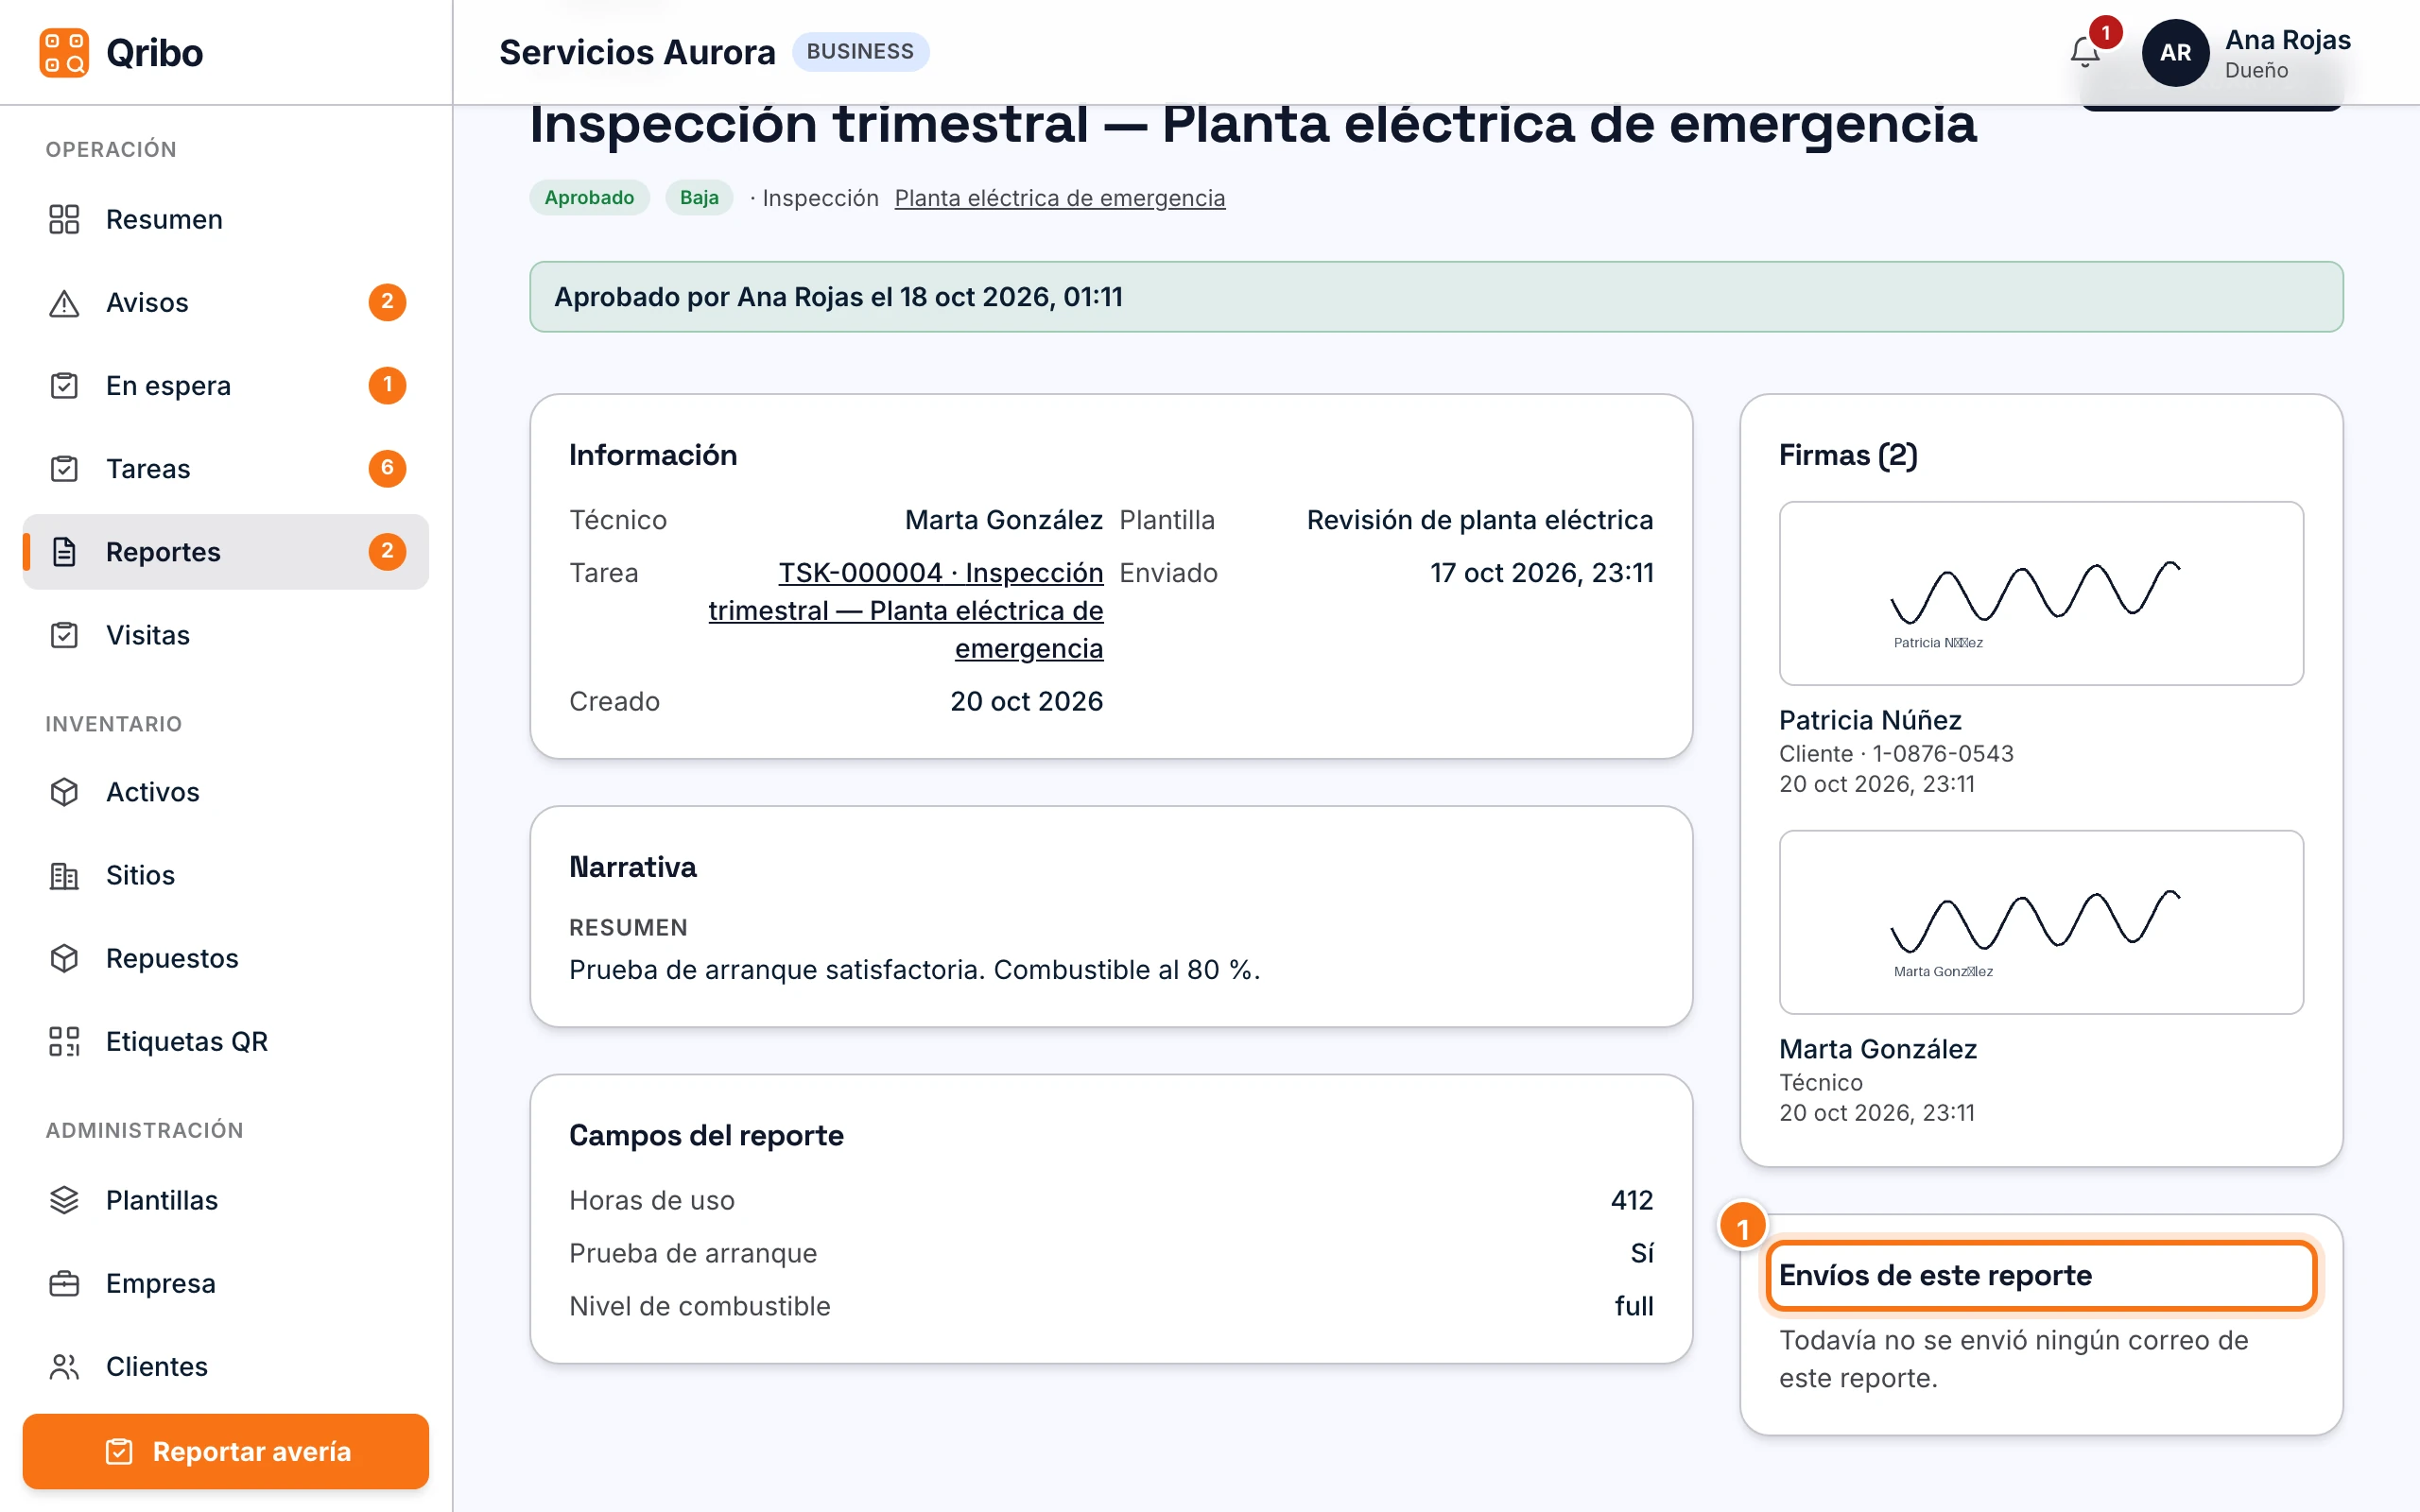The height and width of the screenshot is (1512, 2420).
Task: Click the Tareas clipboard icon
Action: 64,468
